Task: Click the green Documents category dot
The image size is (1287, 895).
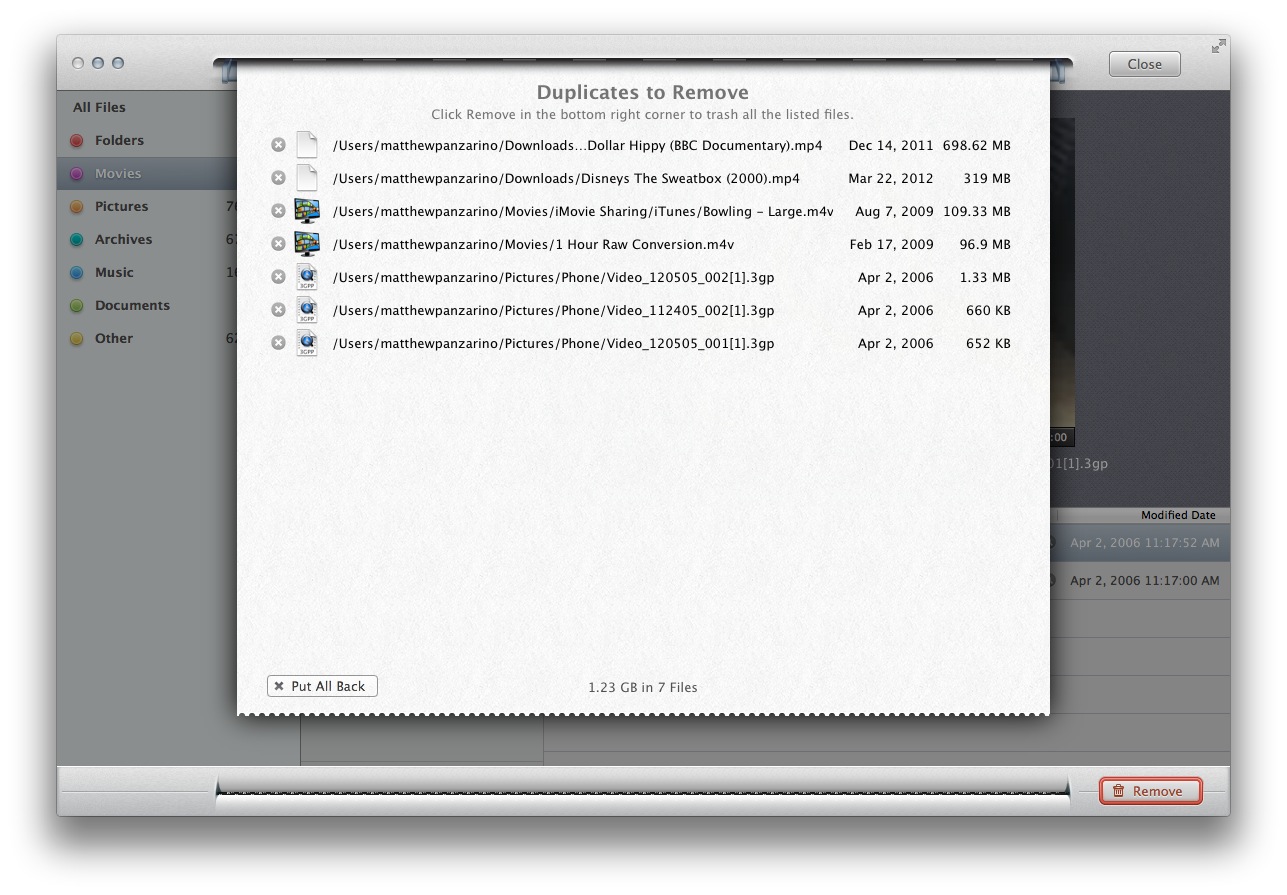Action: coord(76,306)
